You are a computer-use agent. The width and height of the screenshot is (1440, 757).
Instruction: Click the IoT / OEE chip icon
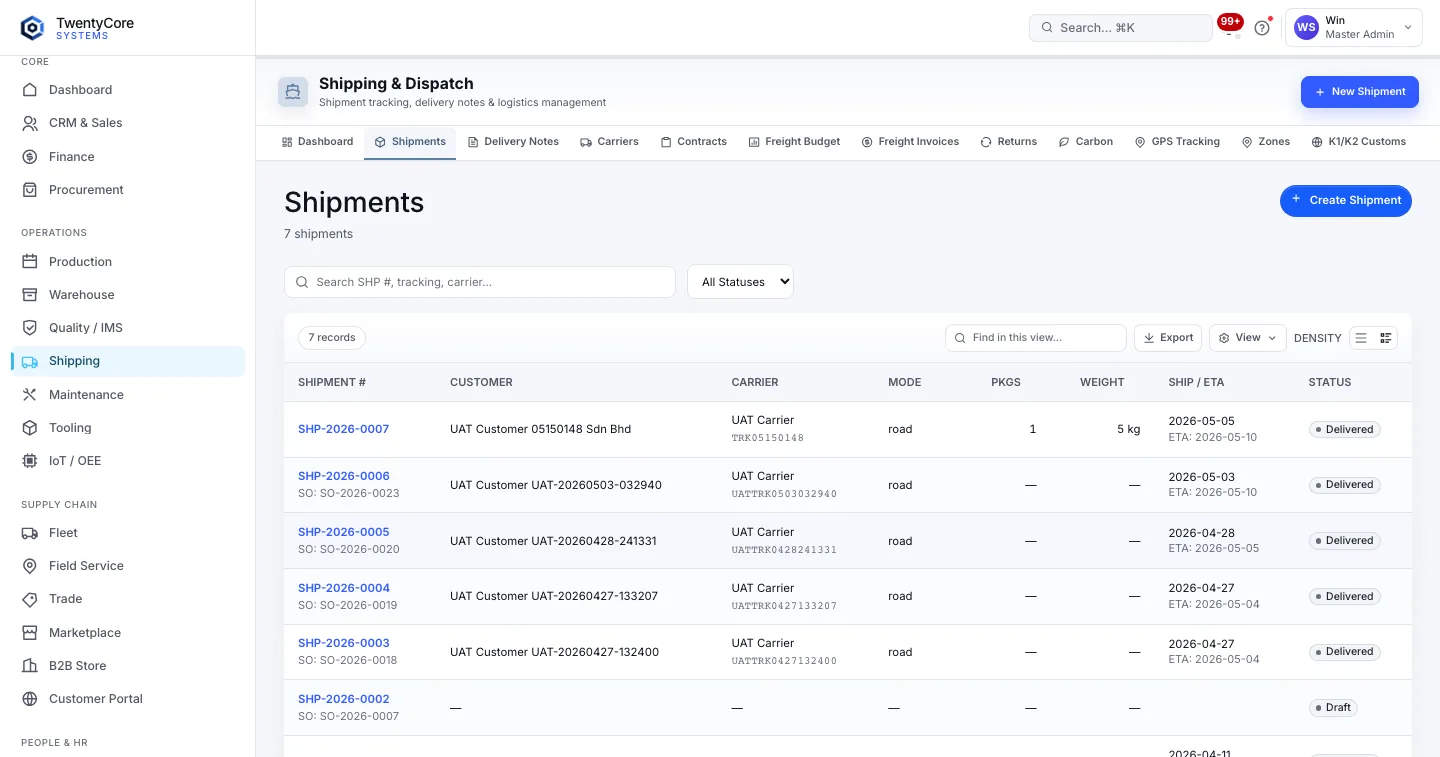(30, 461)
